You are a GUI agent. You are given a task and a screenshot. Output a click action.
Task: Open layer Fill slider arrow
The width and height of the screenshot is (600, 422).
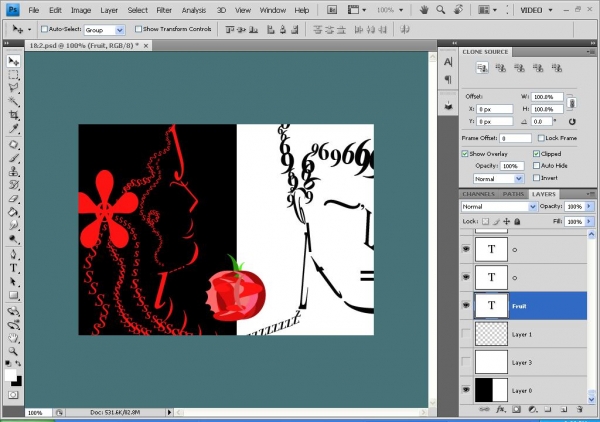point(589,222)
